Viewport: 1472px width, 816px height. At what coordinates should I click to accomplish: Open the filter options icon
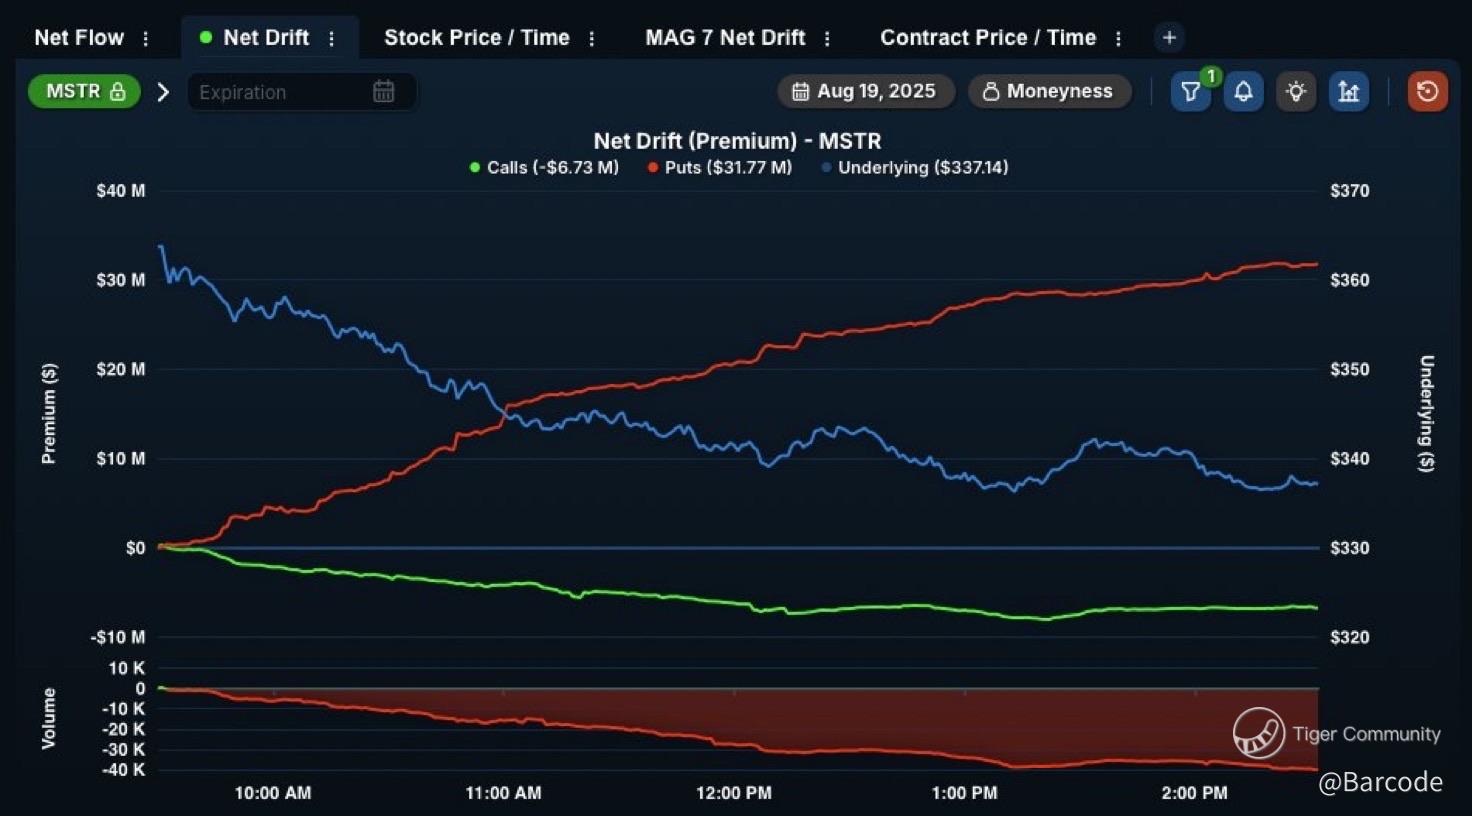coord(1190,92)
